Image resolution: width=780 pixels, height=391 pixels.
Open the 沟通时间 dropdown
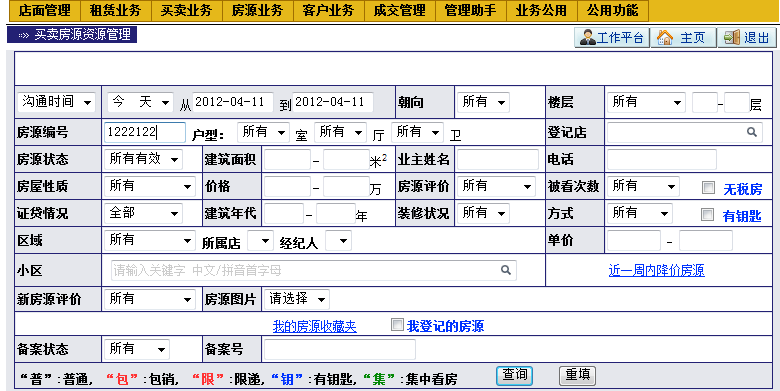pos(56,102)
